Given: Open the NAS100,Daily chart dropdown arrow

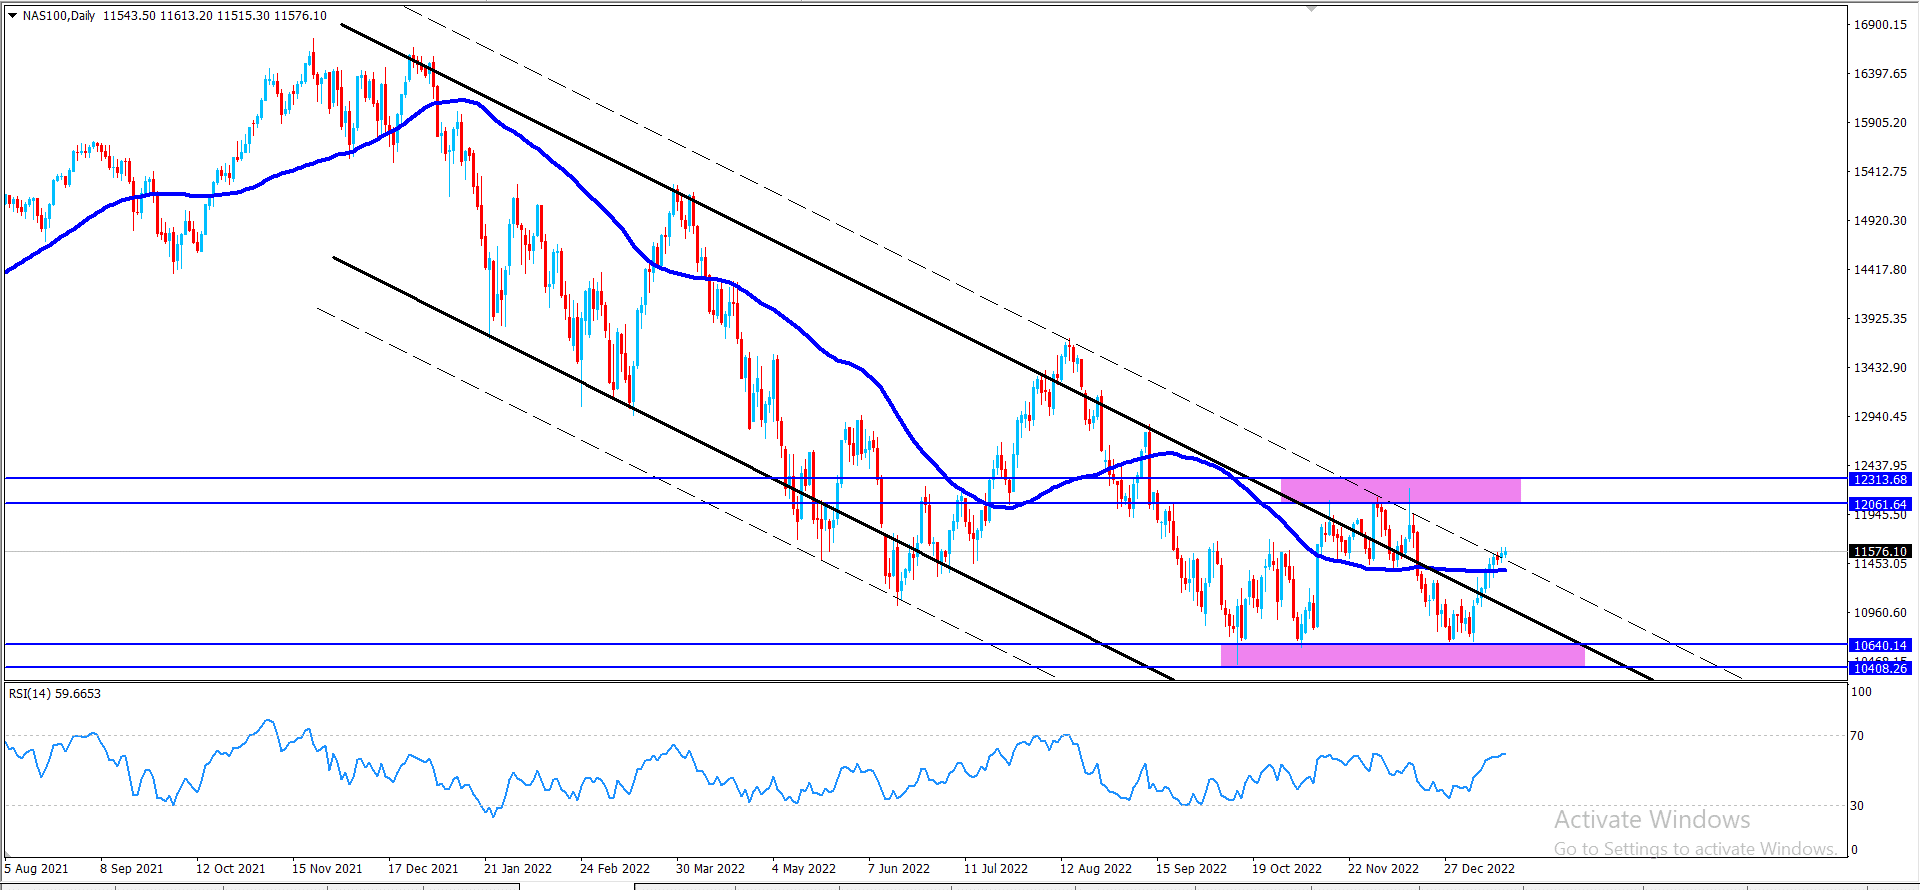Looking at the screenshot, I should (13, 16).
